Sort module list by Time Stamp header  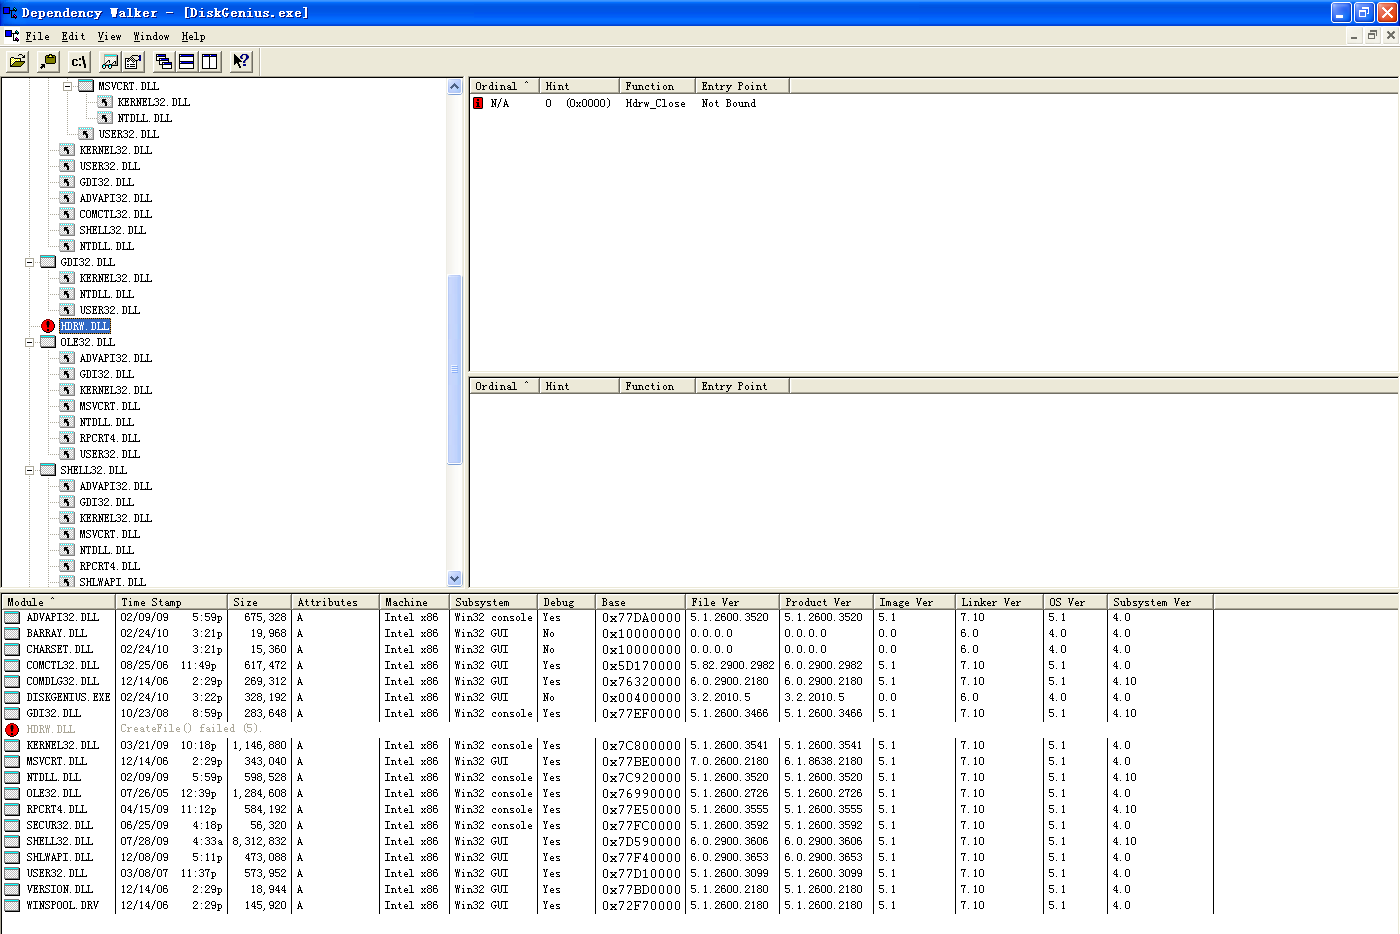click(171, 602)
